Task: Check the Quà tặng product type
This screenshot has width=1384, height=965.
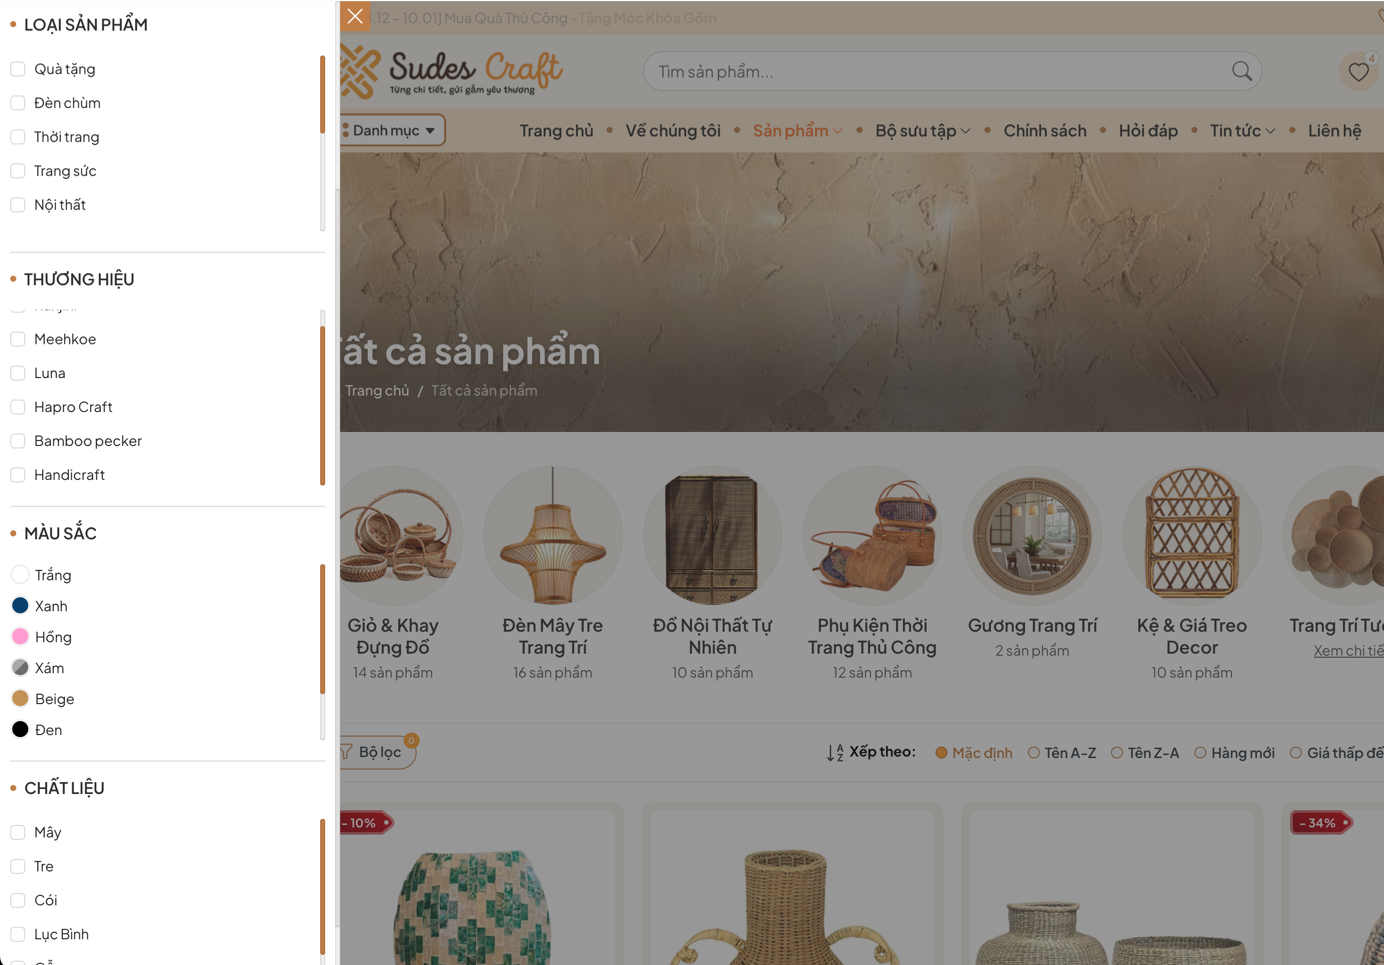Action: (x=18, y=69)
